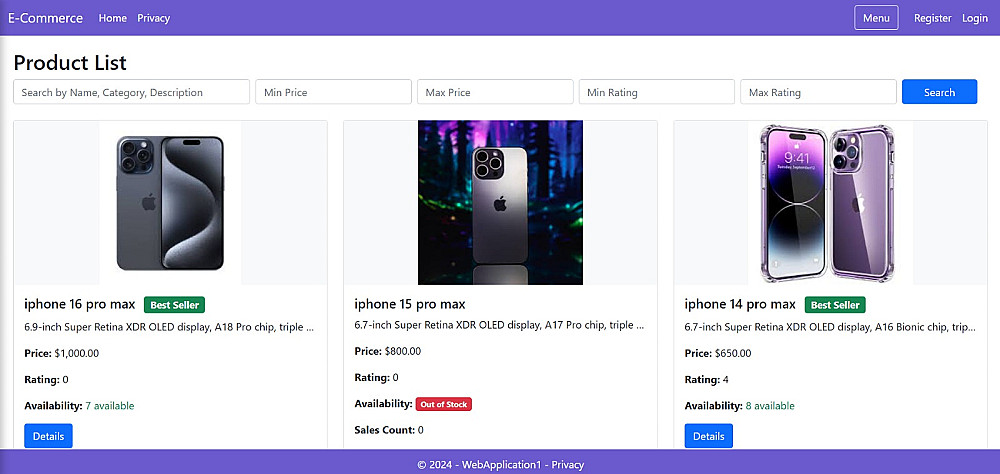This screenshot has width=1000, height=474.
Task: Open the iPhone 14 Pro Max image
Action: 829,203
